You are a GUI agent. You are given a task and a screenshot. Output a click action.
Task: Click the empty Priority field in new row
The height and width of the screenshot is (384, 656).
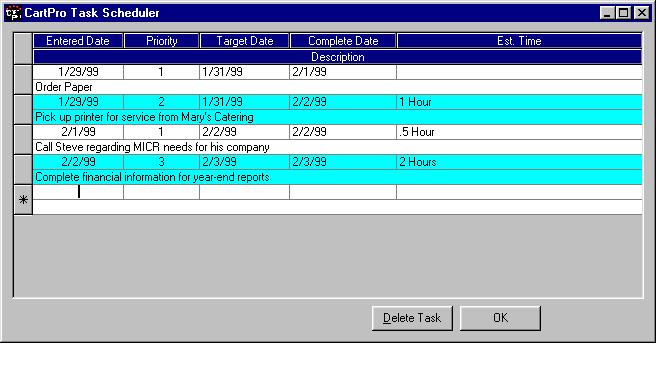click(161, 192)
